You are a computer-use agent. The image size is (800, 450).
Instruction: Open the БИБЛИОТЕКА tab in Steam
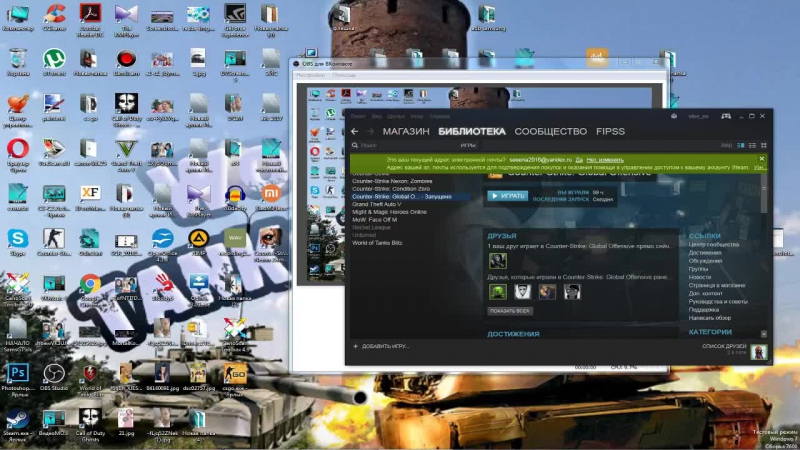[472, 132]
